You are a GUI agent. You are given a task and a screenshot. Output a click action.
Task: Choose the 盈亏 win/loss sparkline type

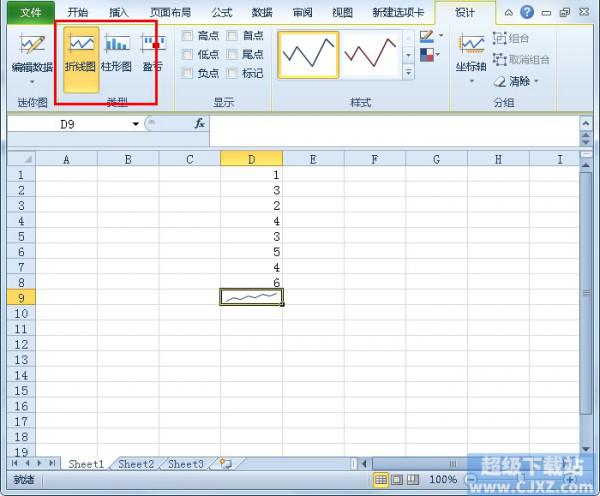click(152, 56)
